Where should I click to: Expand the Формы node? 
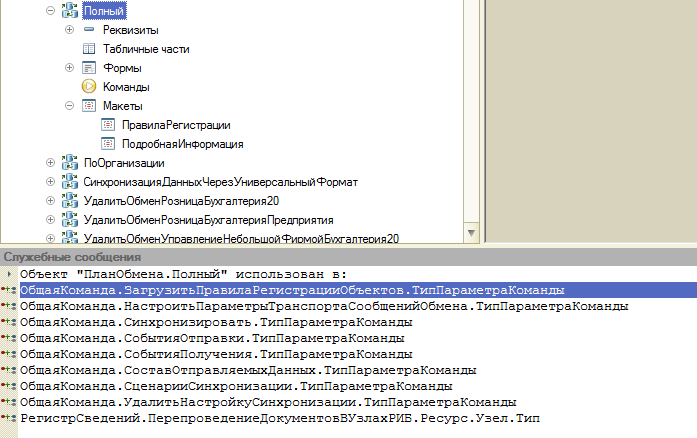point(69,68)
